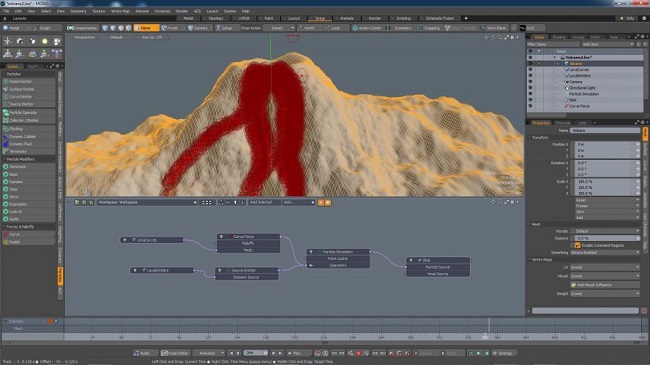The width and height of the screenshot is (650, 365).
Task: Click the Dynamic Fluid item
Action: (29, 144)
